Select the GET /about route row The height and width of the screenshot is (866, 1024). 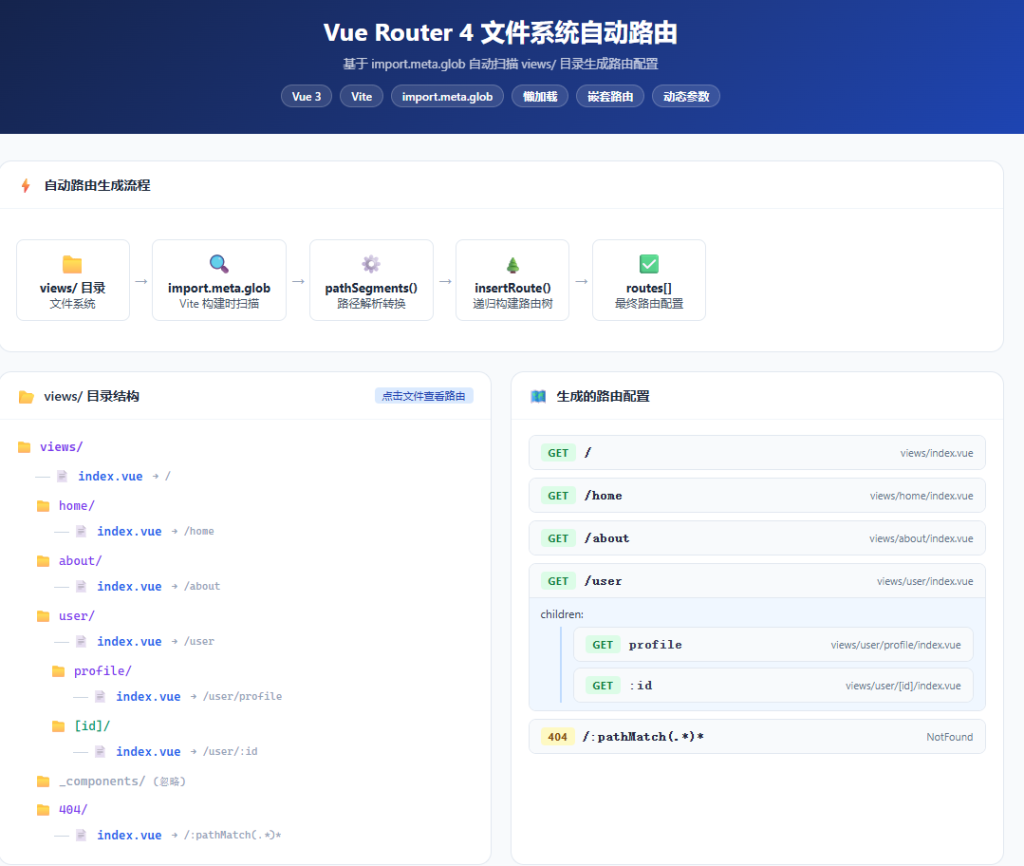[757, 538]
